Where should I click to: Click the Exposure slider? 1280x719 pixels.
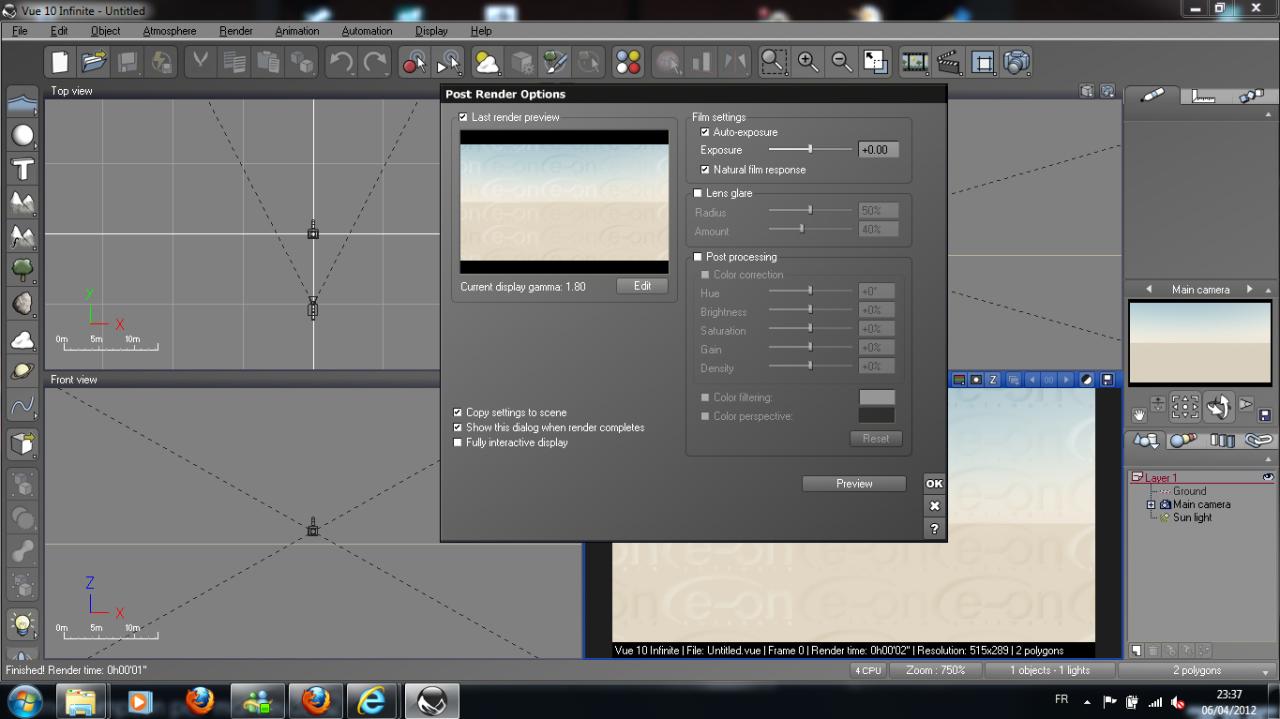[810, 150]
